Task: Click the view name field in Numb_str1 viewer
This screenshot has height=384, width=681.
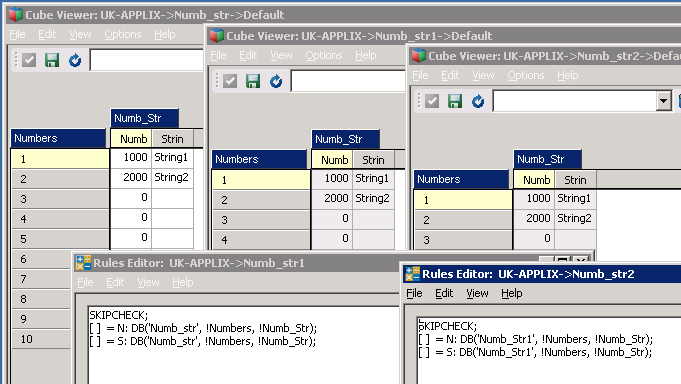Action: pos(348,81)
